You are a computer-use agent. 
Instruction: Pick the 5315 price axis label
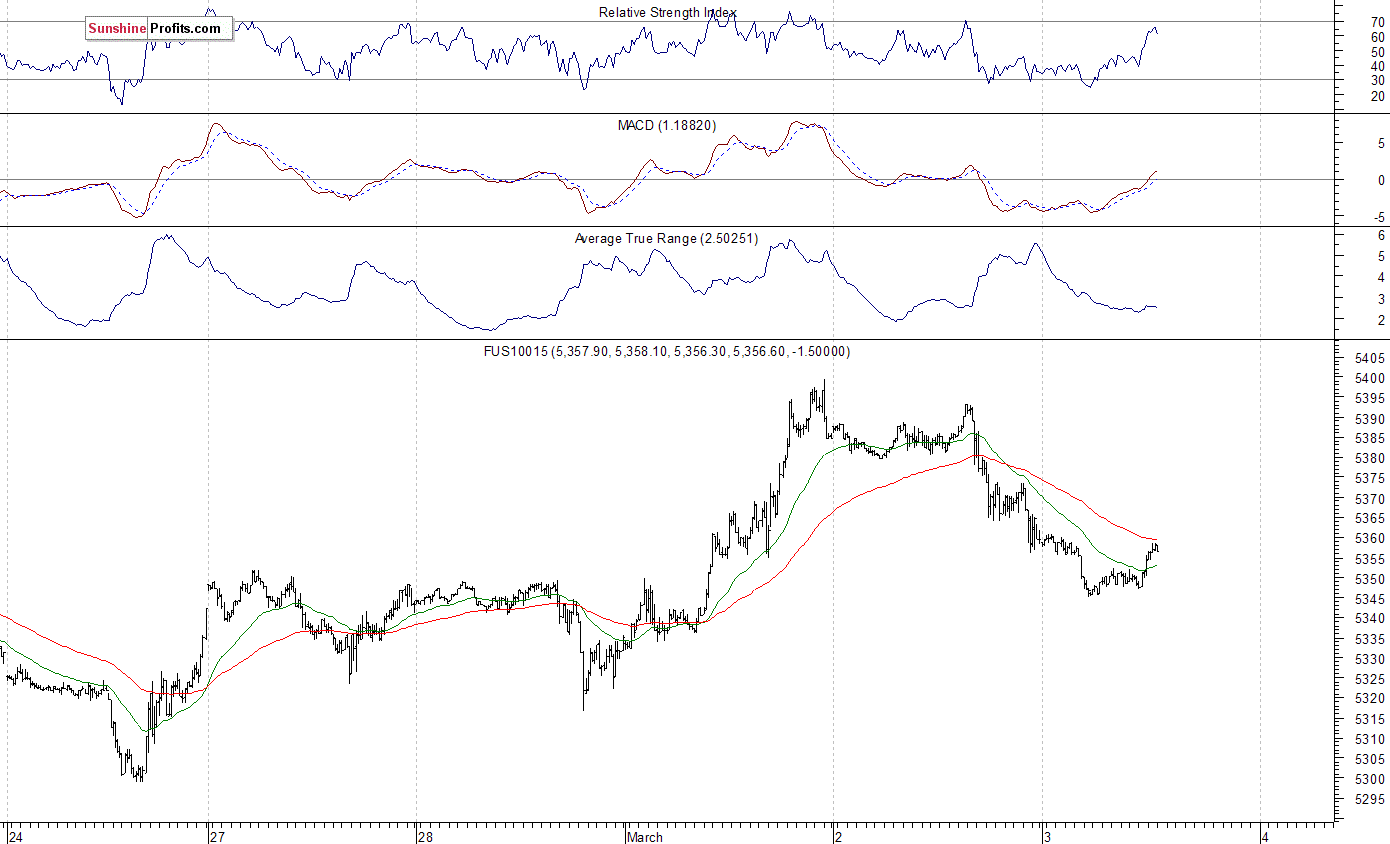click(x=1370, y=719)
